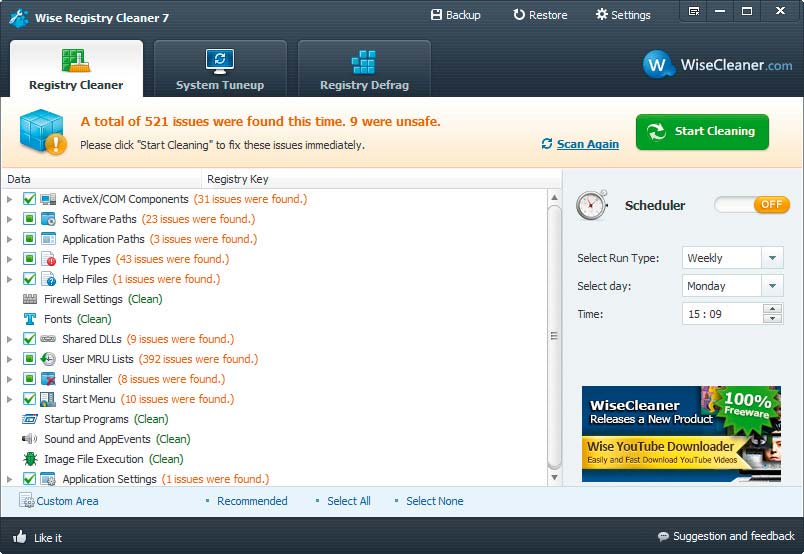
Task: Expand the Shared DLLs tree row
Action: coord(9,339)
